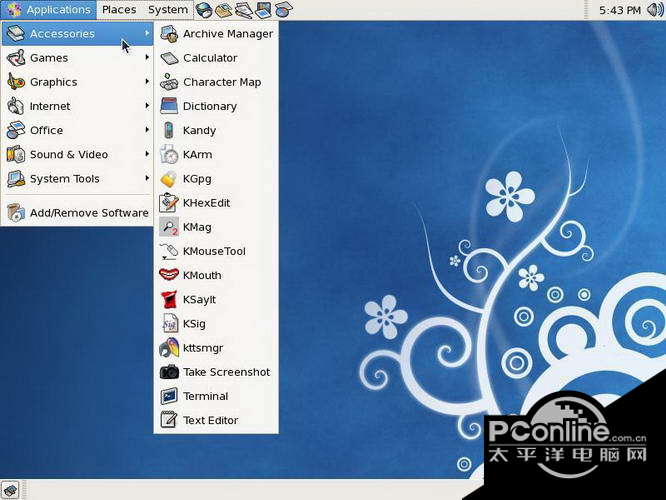666x500 pixels.
Task: Open KHexEdit from its icon
Action: 169,203
